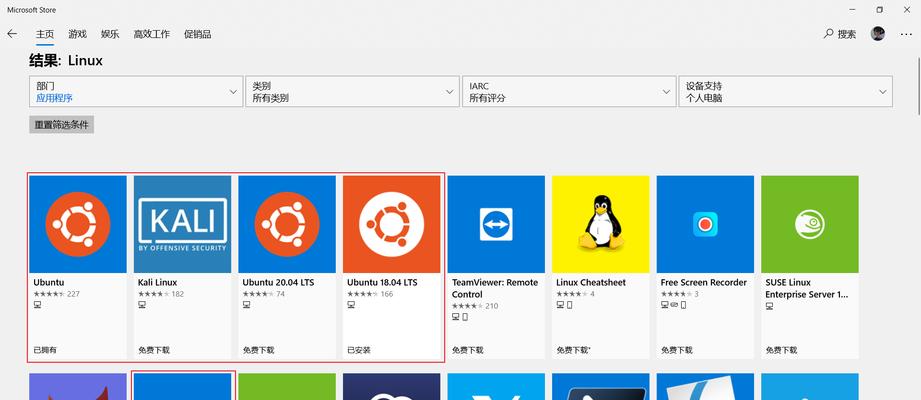Click the Linux Cheatsheet title
Image resolution: width=921 pixels, height=400 pixels.
pyautogui.click(x=593, y=283)
